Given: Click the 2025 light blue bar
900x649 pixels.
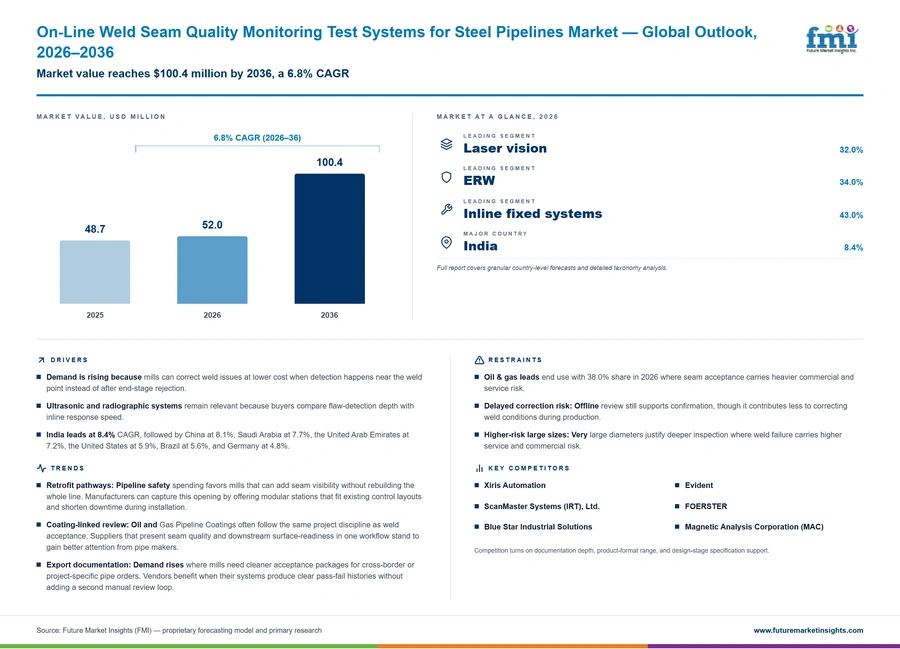Looking at the screenshot, I should pyautogui.click(x=95, y=272).
